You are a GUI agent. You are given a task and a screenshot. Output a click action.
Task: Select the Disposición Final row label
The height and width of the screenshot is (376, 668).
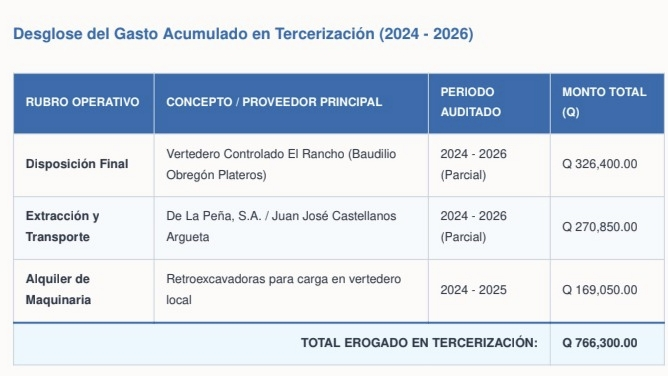pos(77,164)
